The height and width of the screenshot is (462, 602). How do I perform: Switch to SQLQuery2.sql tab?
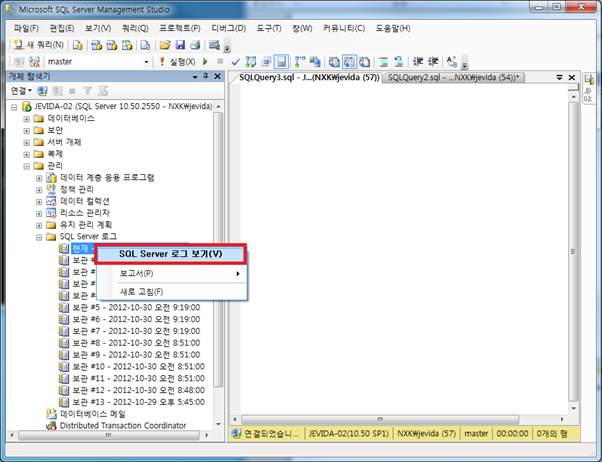(x=453, y=78)
